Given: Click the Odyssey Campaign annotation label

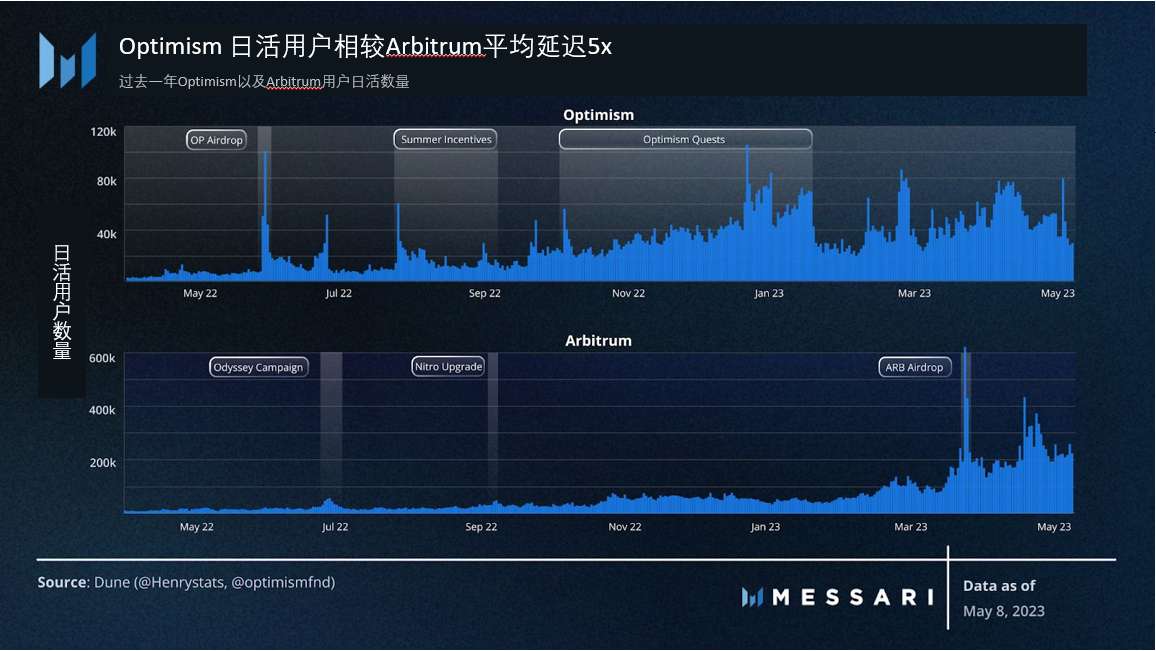Looking at the screenshot, I should pos(258,367).
